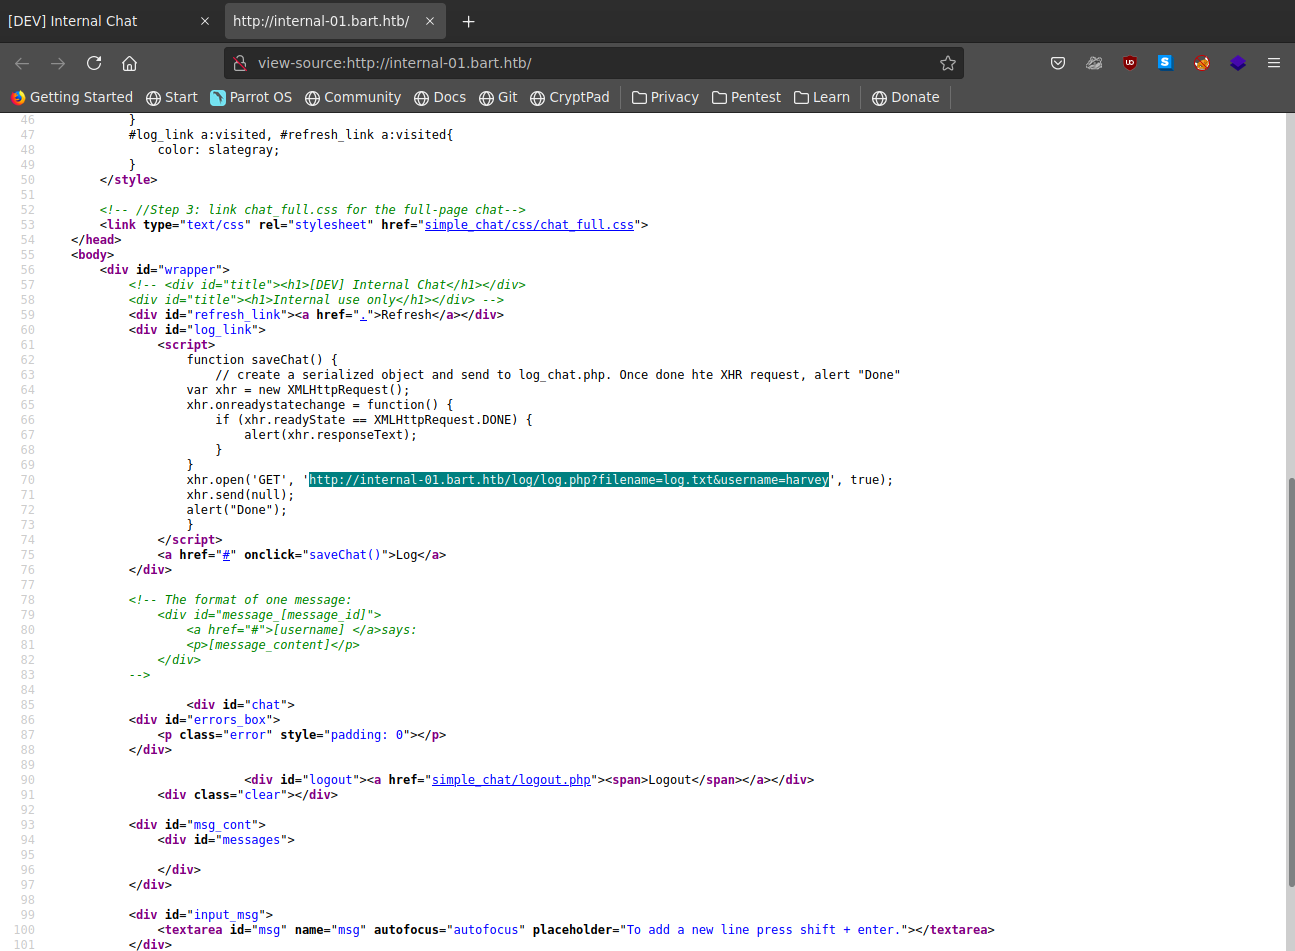Click the connection security icon in the address bar
Image resolution: width=1295 pixels, height=951 pixels.
pos(240,63)
